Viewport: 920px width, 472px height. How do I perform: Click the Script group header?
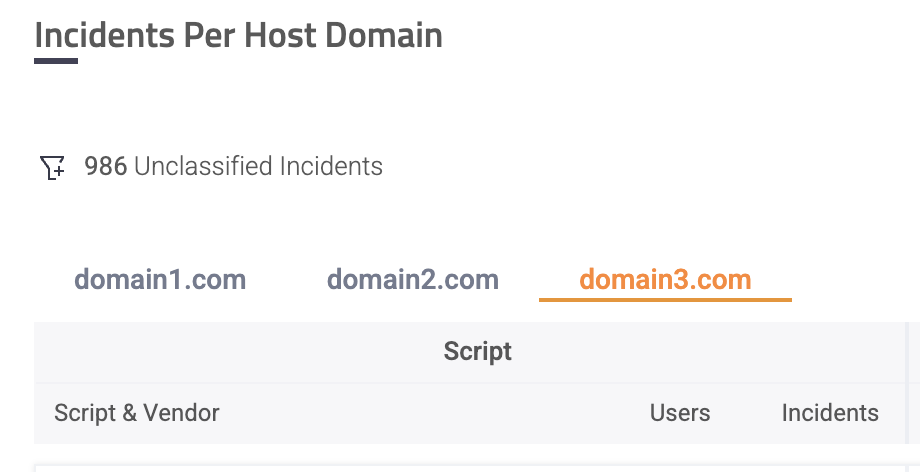pos(477,352)
